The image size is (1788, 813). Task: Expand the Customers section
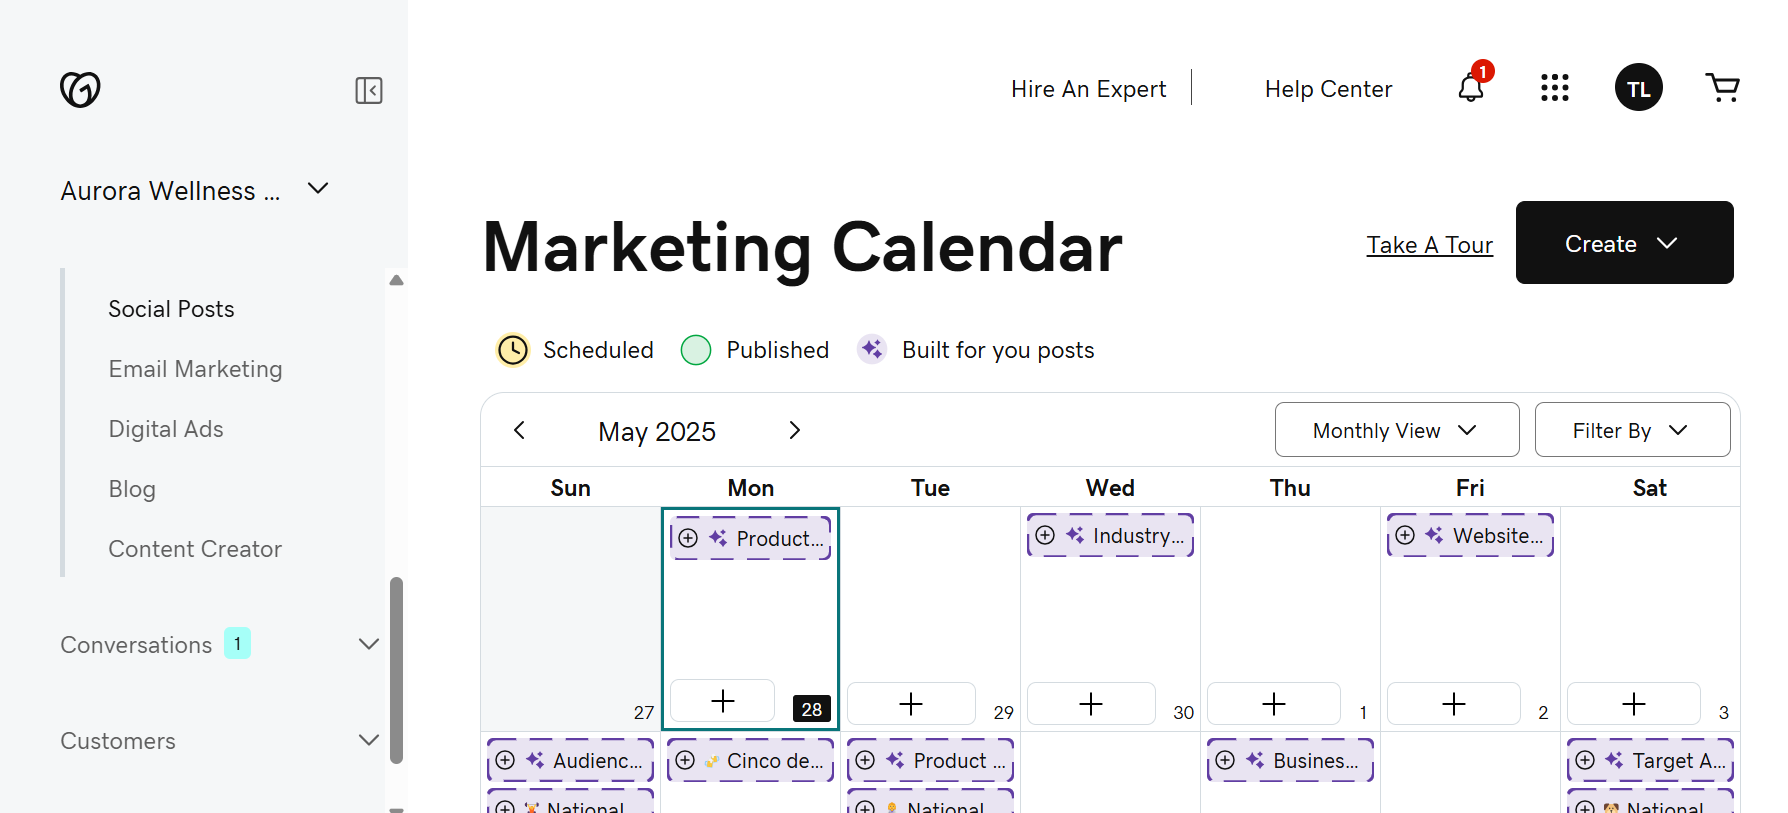click(x=369, y=740)
